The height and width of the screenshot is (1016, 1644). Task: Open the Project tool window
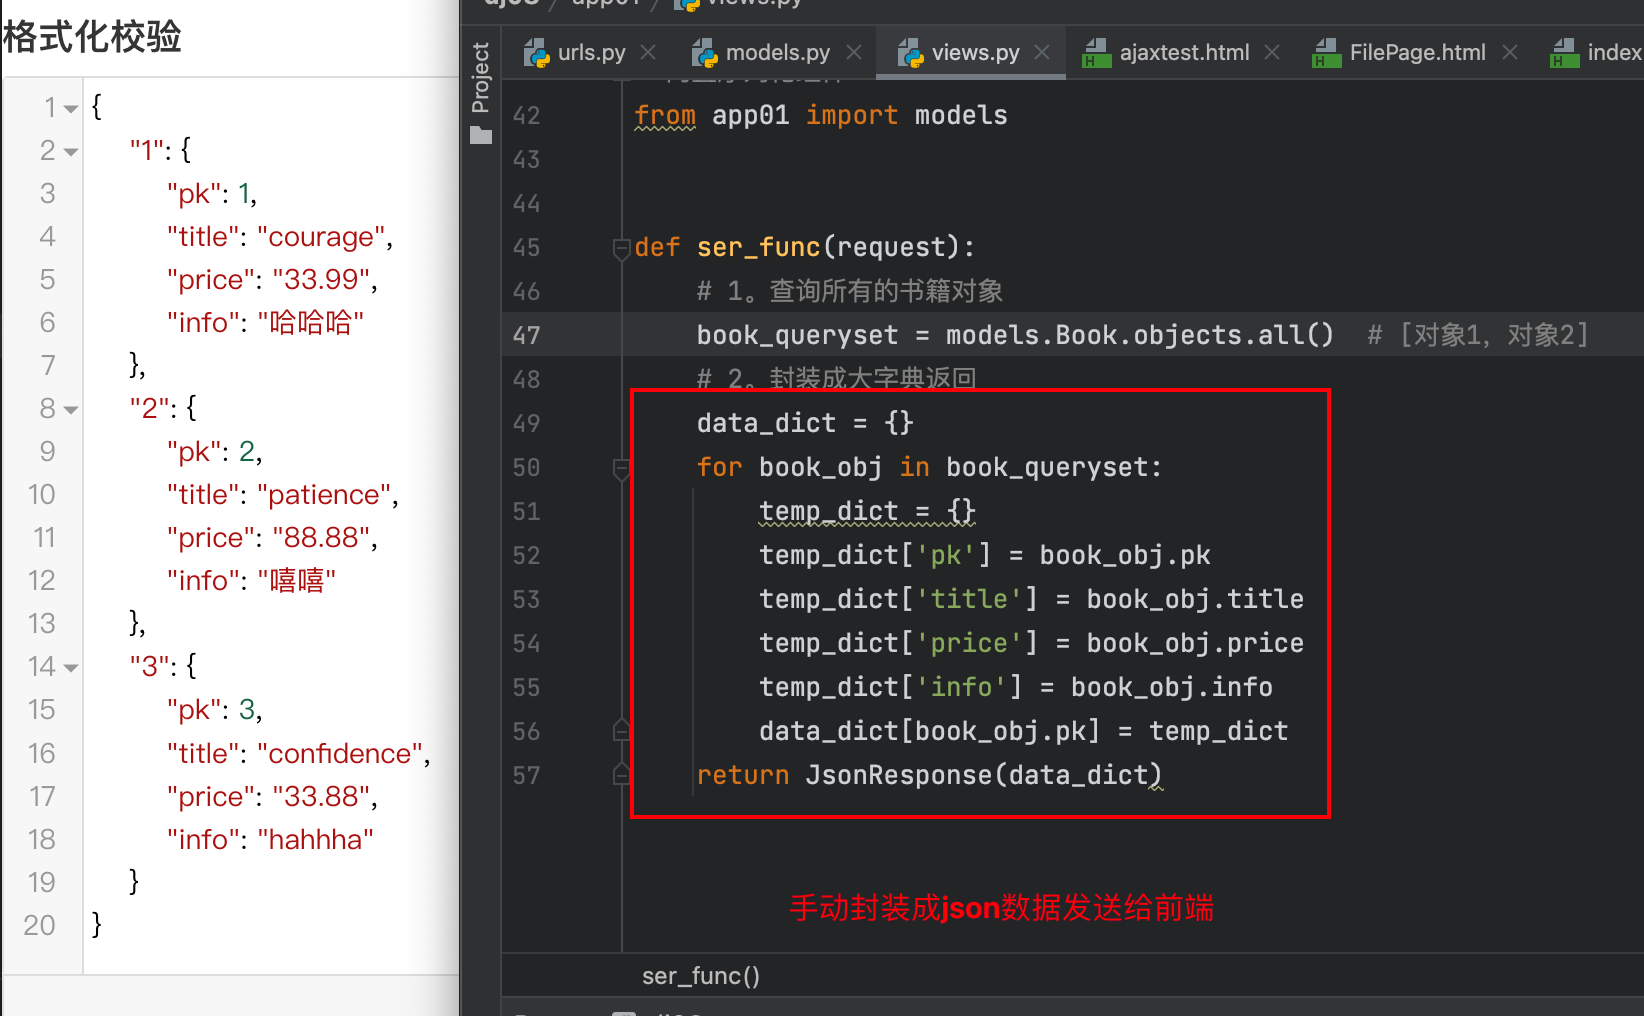(481, 92)
